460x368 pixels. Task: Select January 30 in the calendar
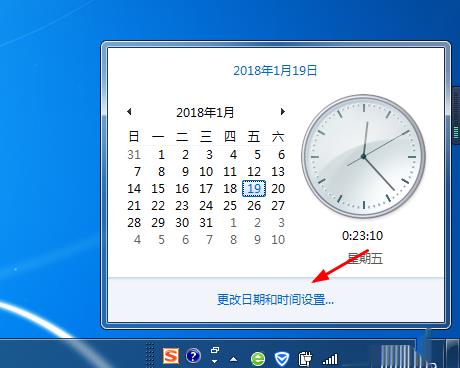(182, 223)
